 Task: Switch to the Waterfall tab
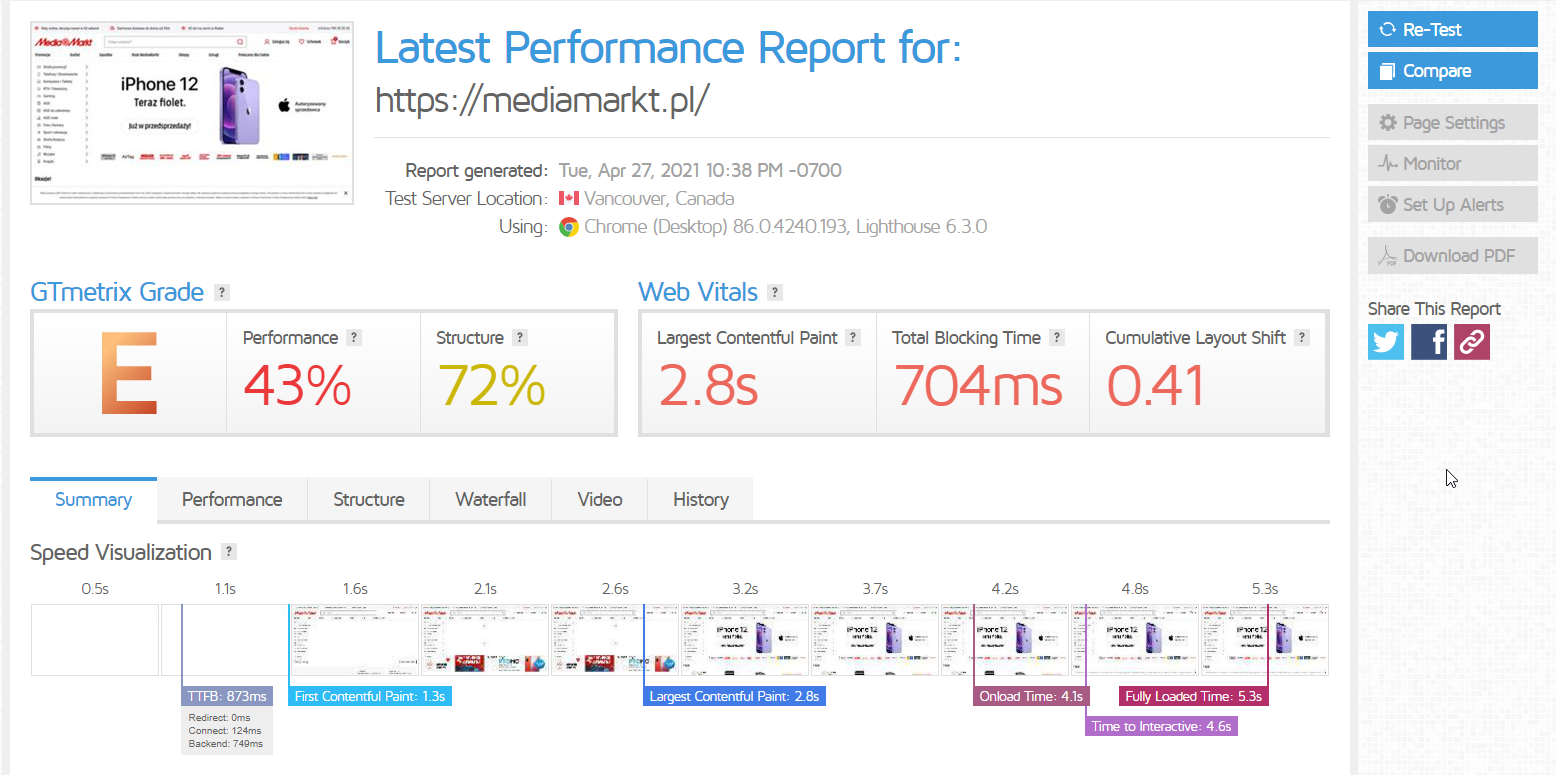pos(490,500)
